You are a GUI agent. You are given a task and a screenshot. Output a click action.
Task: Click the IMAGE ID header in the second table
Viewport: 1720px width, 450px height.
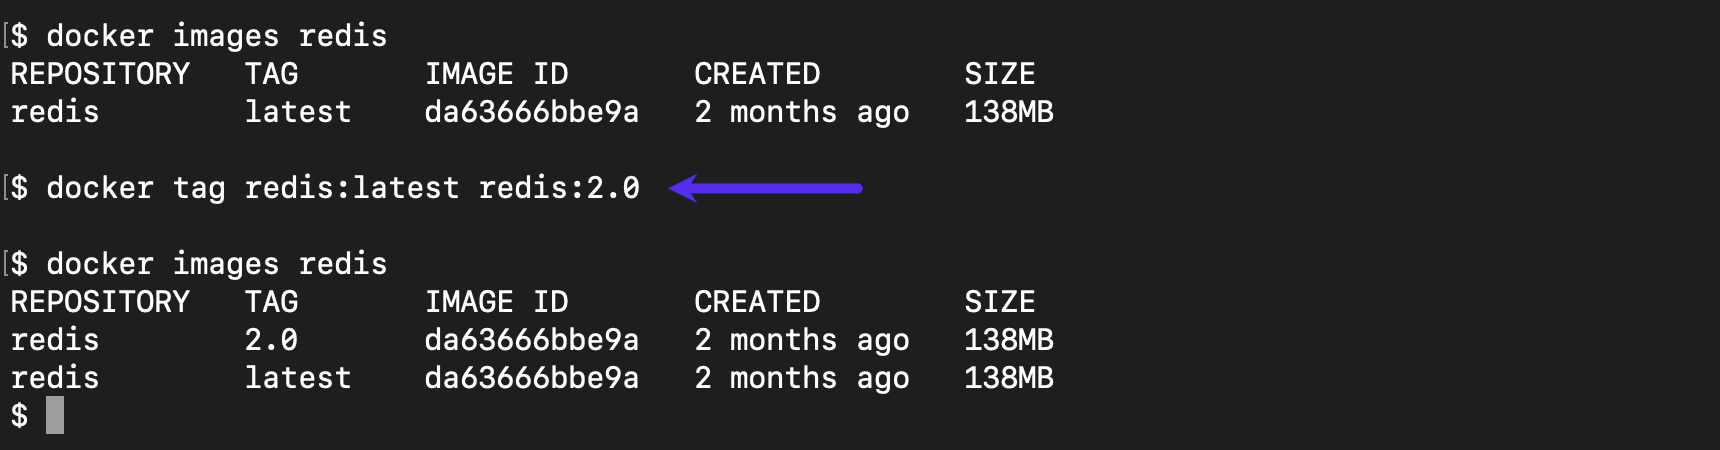pos(496,302)
